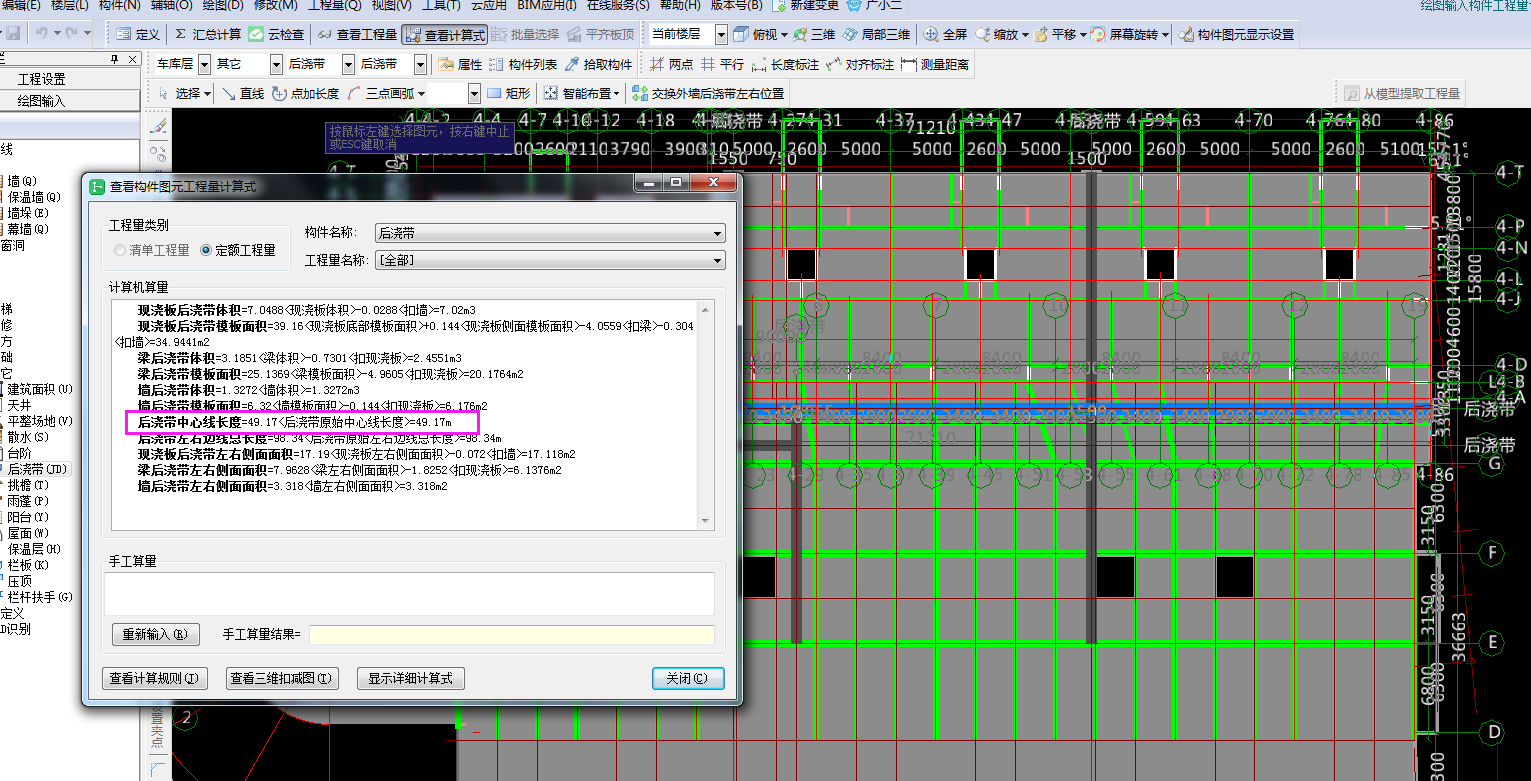This screenshot has width=1531, height=781.
Task: Open 工程量(Q) menu
Action: [x=335, y=6]
